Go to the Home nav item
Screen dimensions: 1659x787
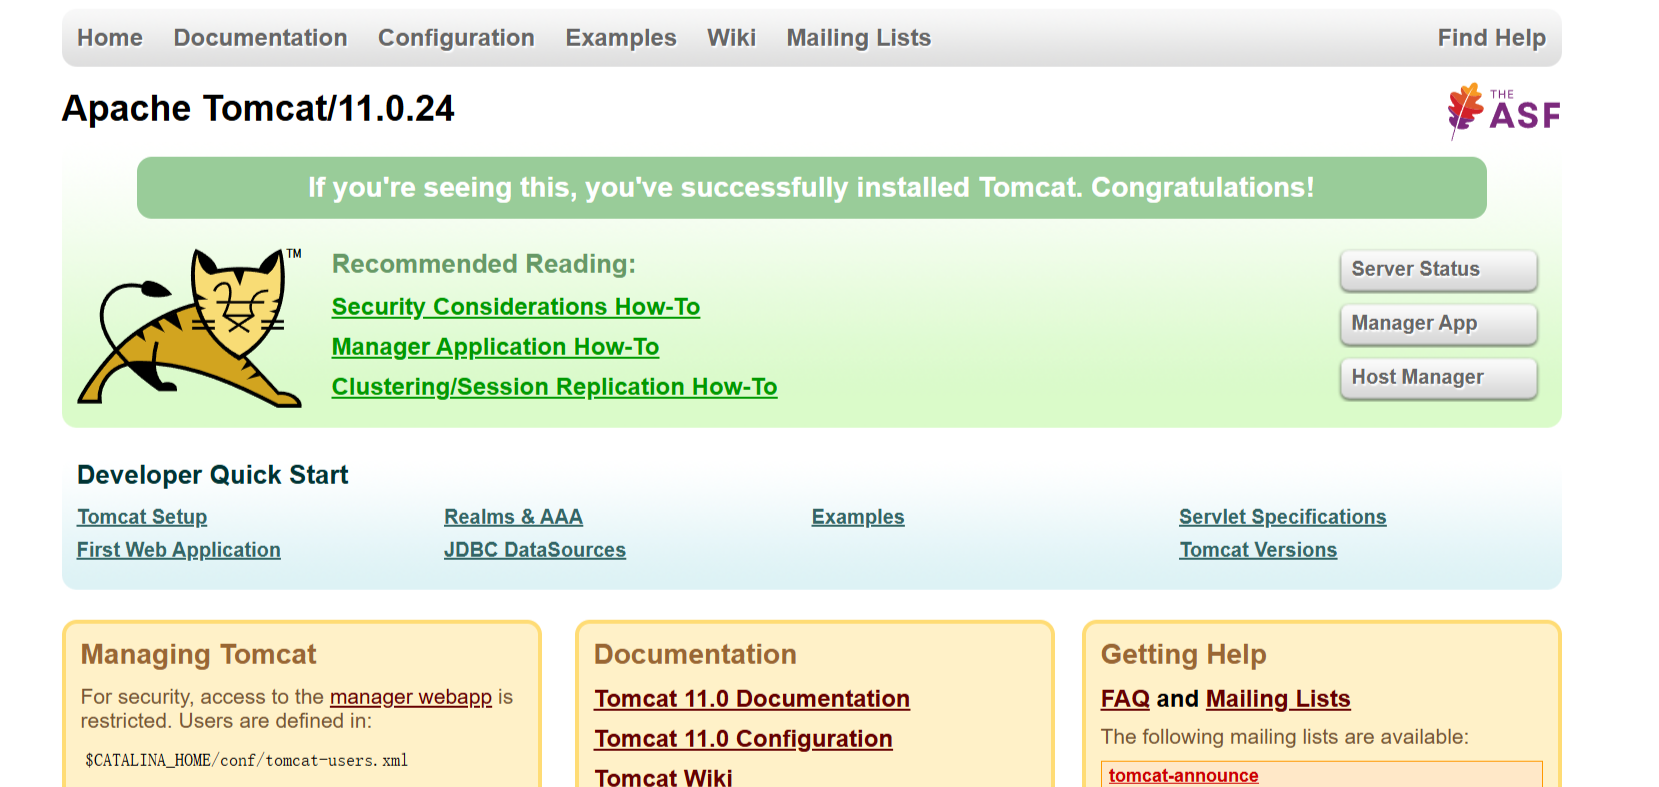110,38
